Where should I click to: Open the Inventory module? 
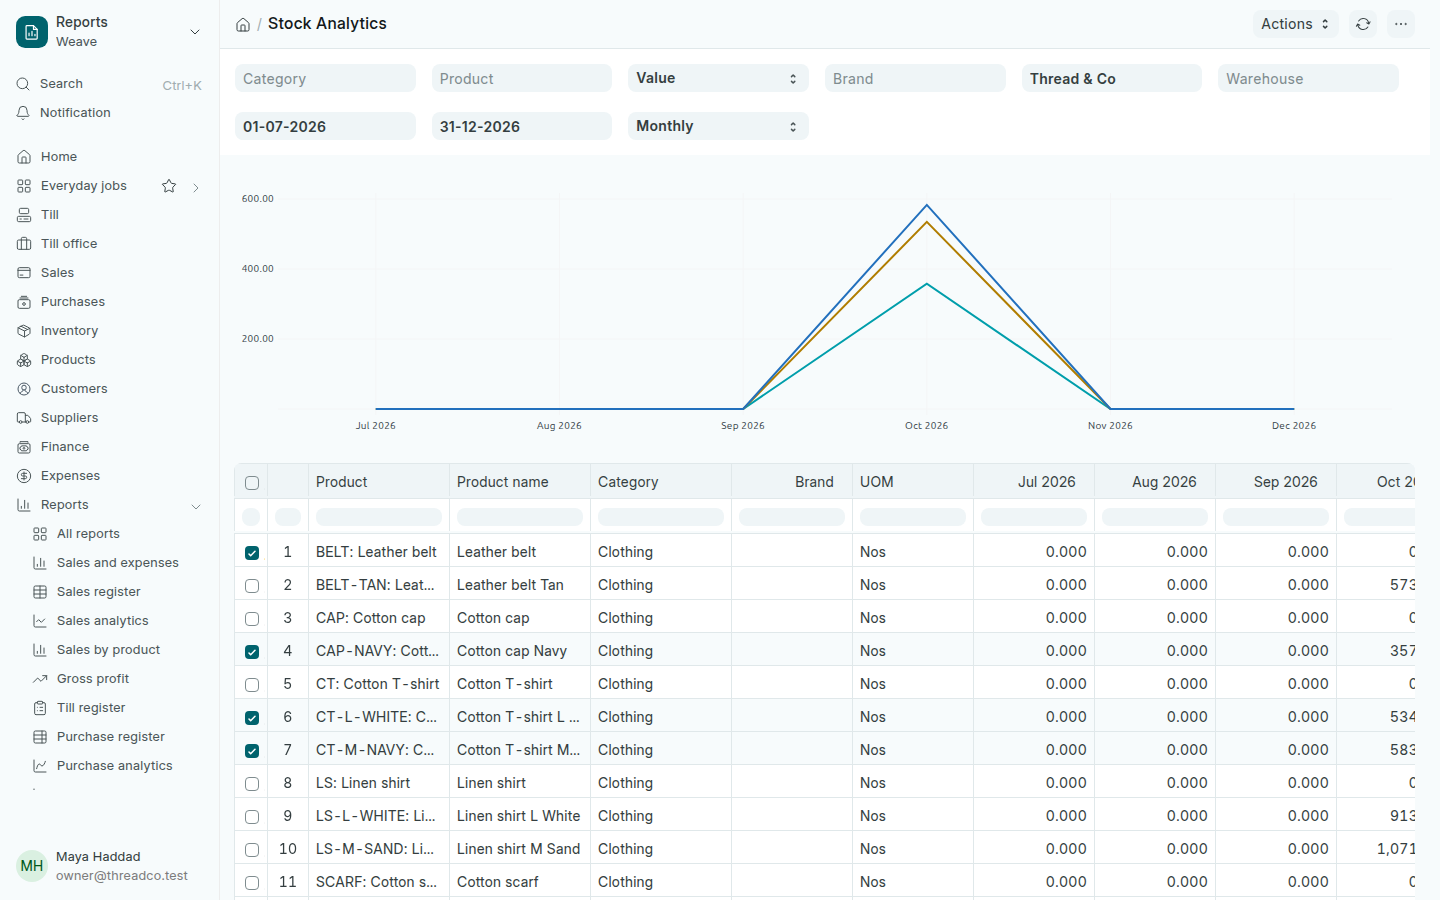(x=110, y=331)
